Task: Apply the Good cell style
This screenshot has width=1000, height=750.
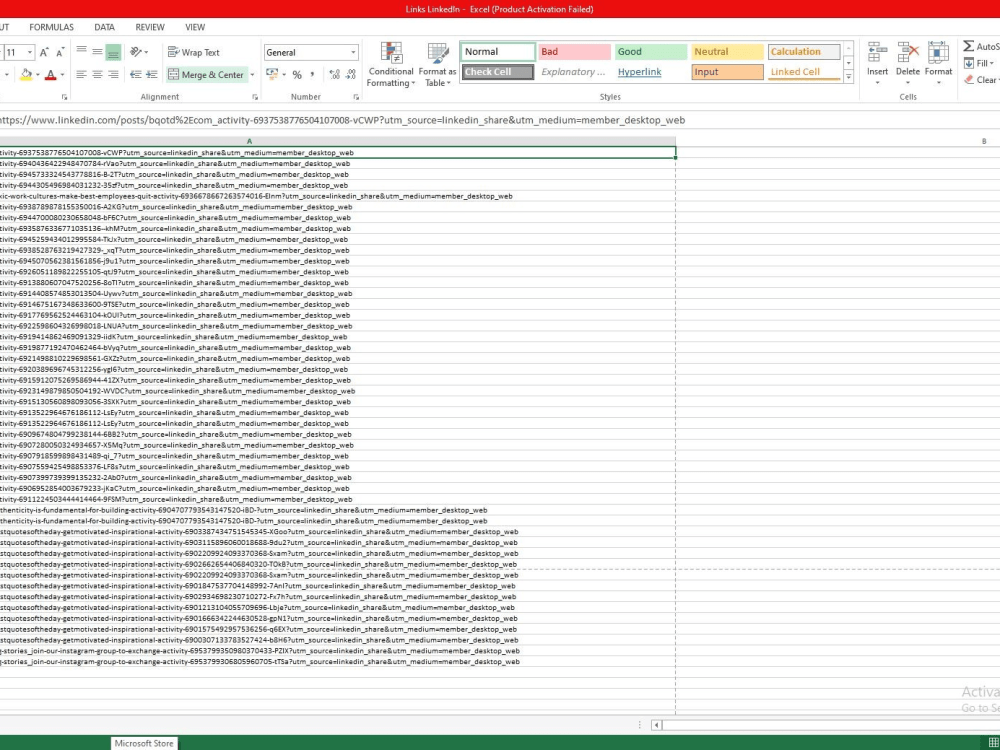Action: 651,52
